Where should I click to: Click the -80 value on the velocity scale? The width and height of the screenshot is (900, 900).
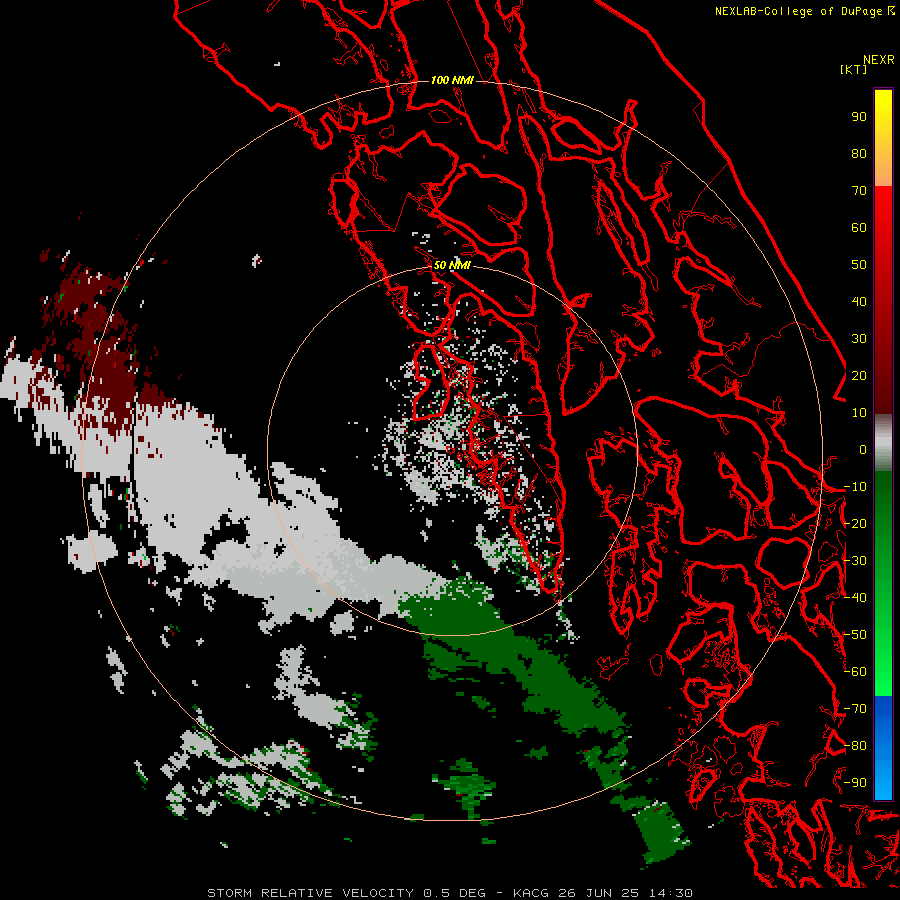[x=855, y=746]
